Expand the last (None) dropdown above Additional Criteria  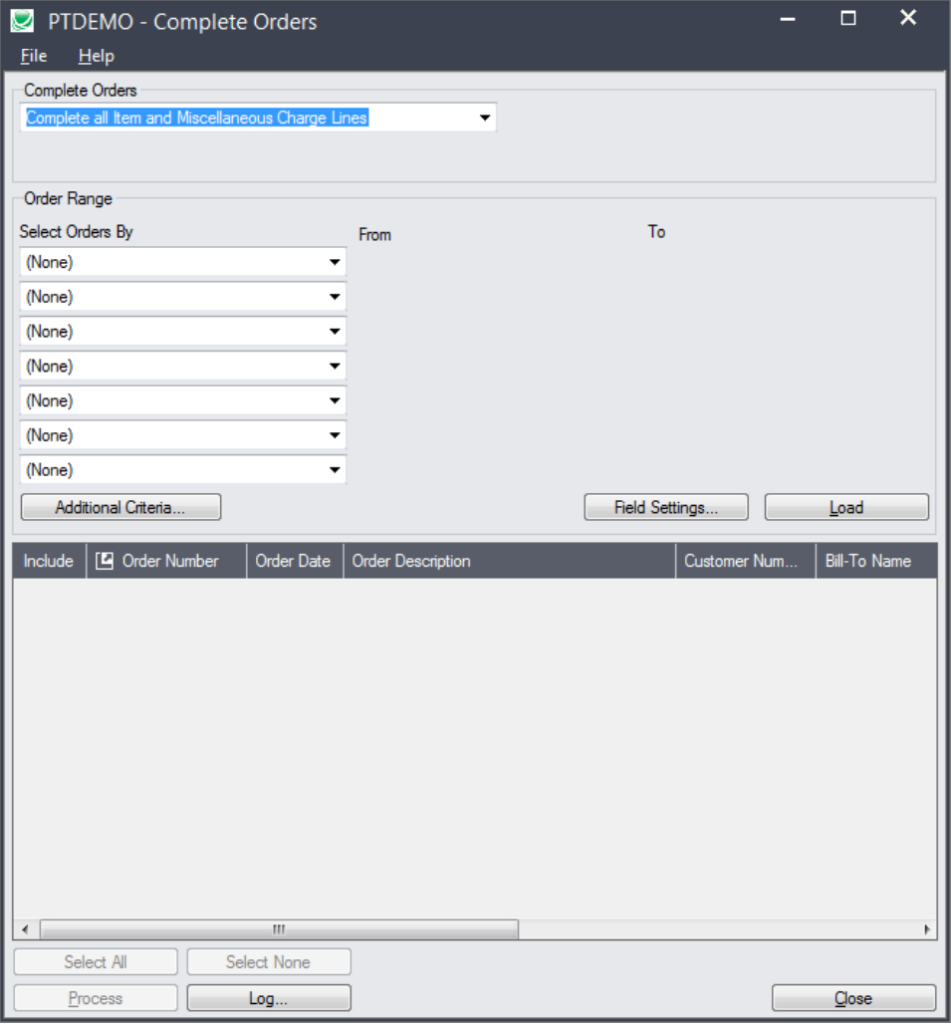pos(334,470)
